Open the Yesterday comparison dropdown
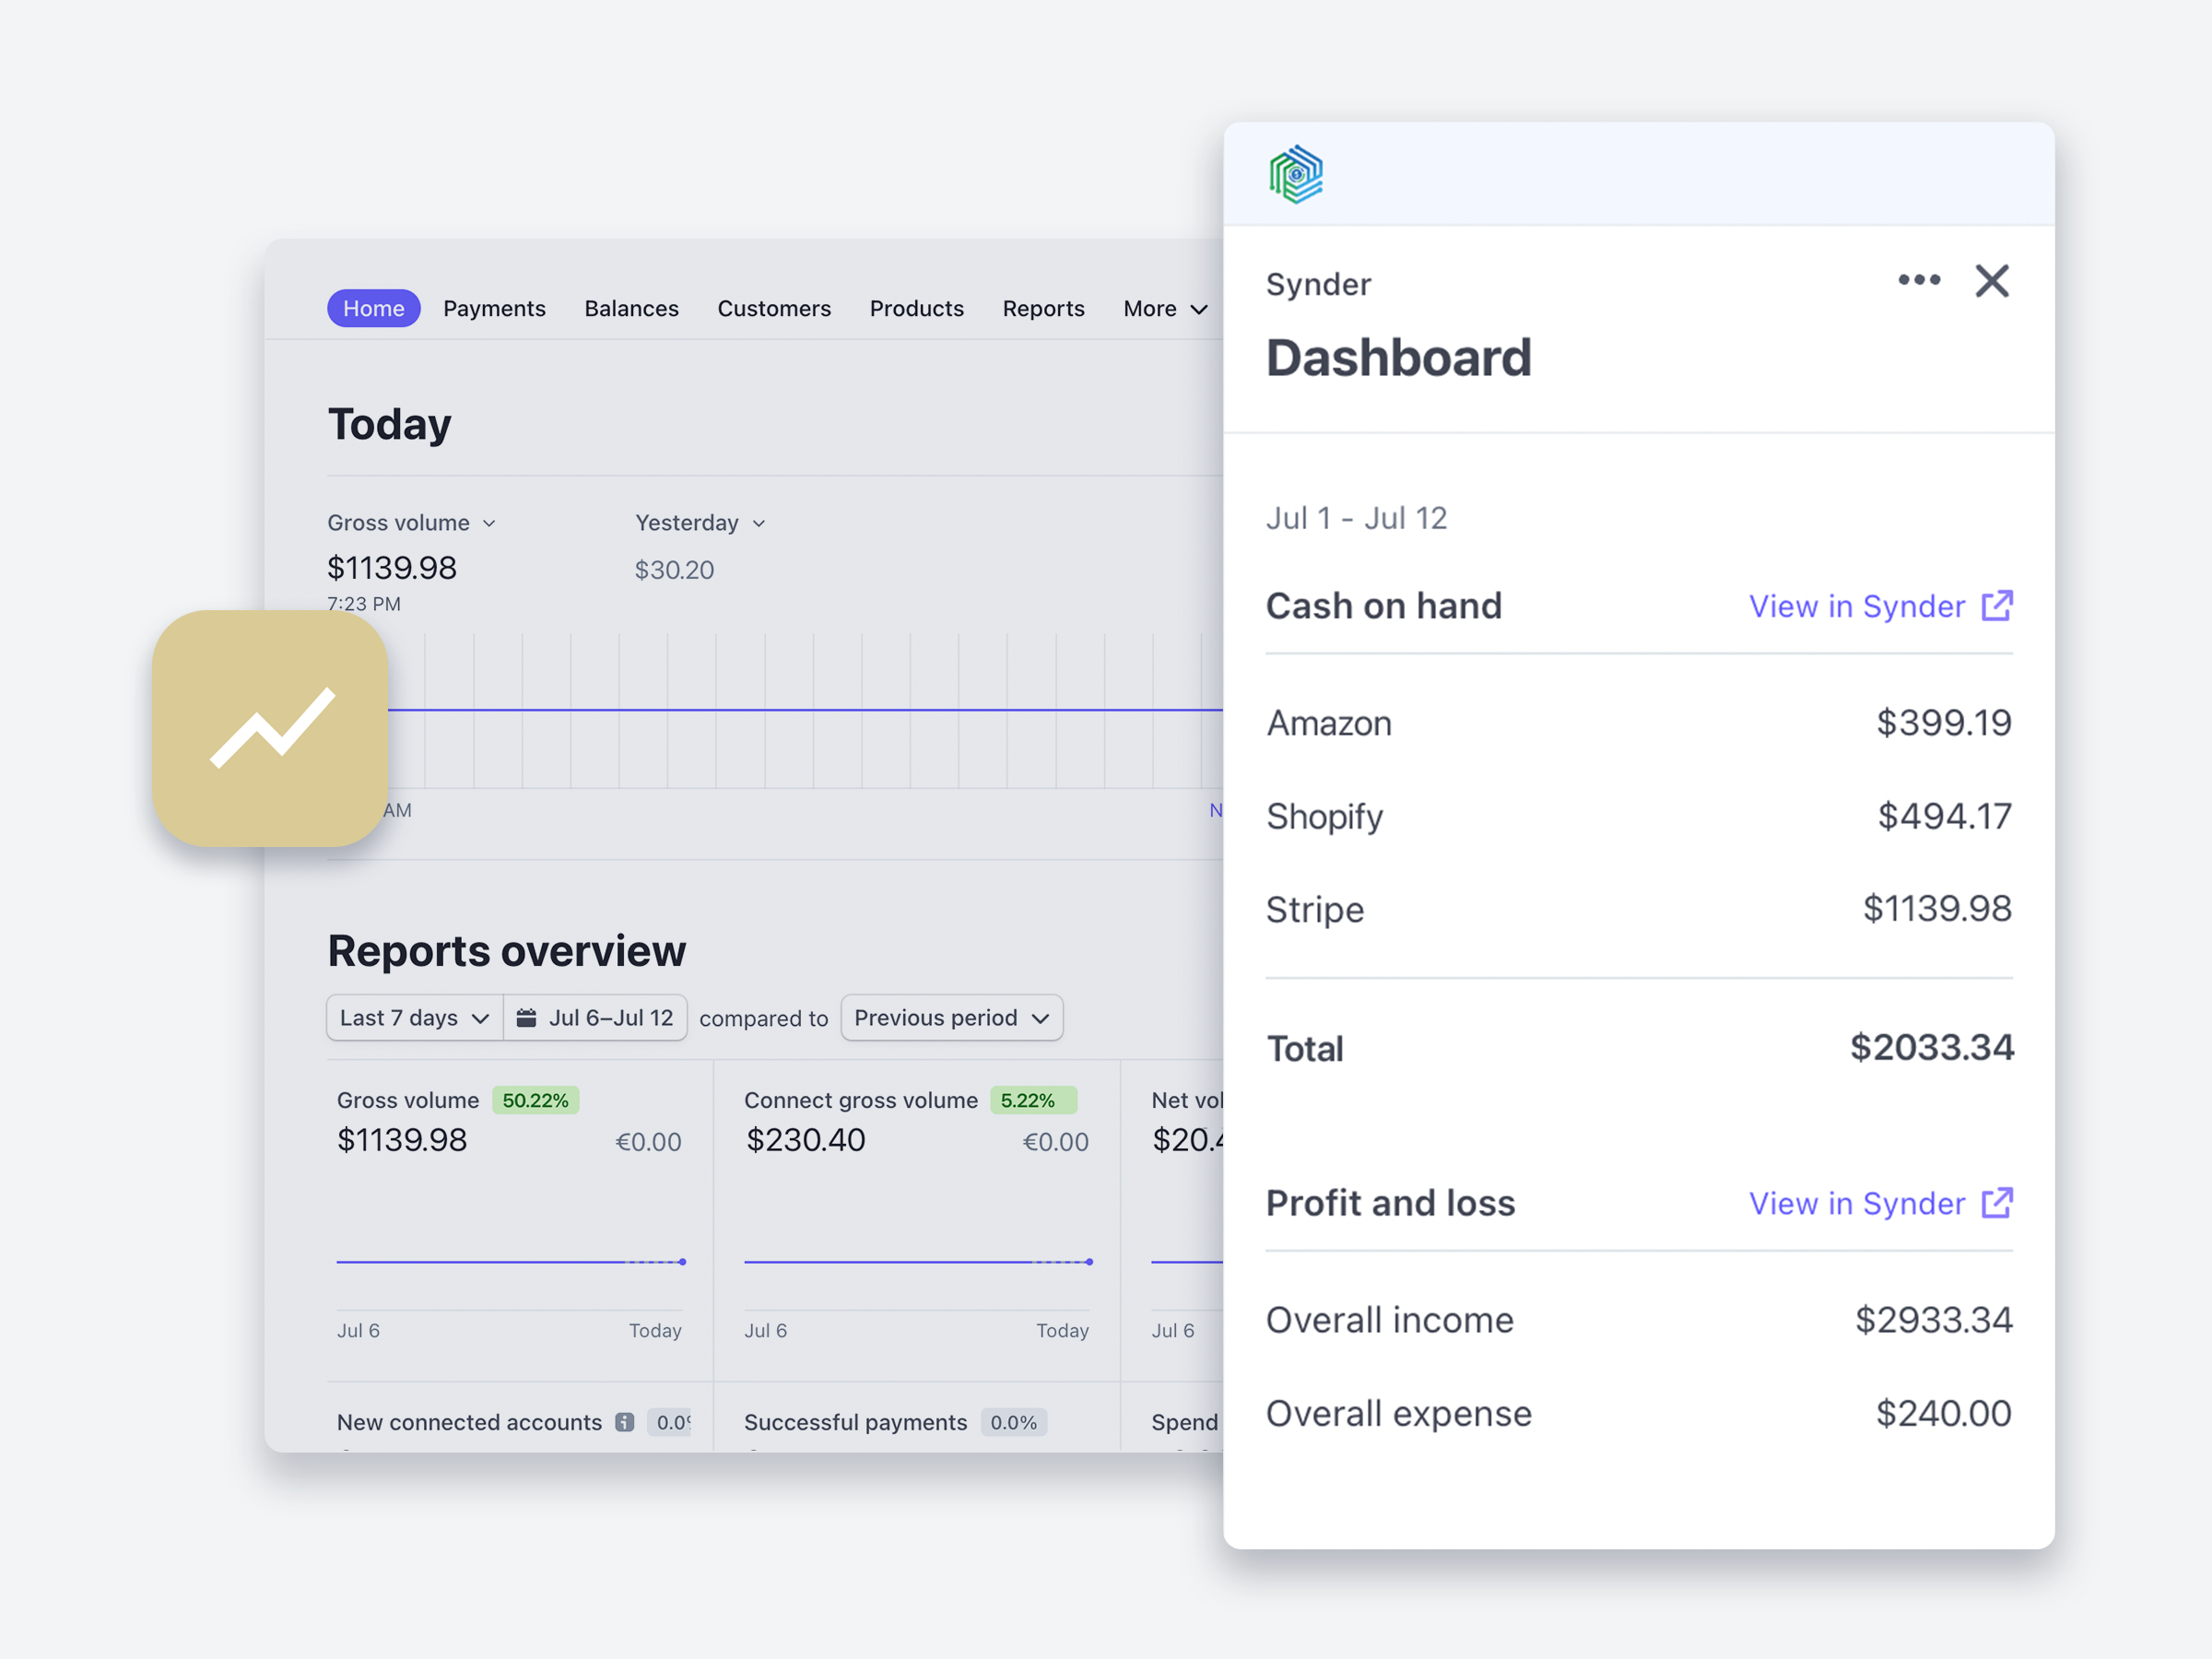The image size is (2212, 1659). pyautogui.click(x=699, y=522)
